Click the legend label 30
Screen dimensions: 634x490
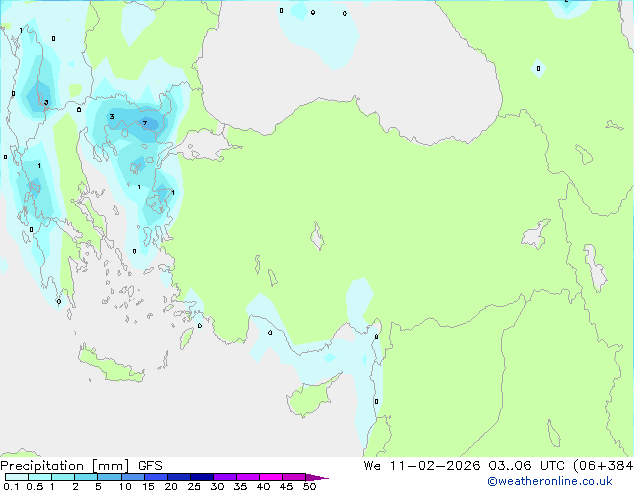click(217, 486)
